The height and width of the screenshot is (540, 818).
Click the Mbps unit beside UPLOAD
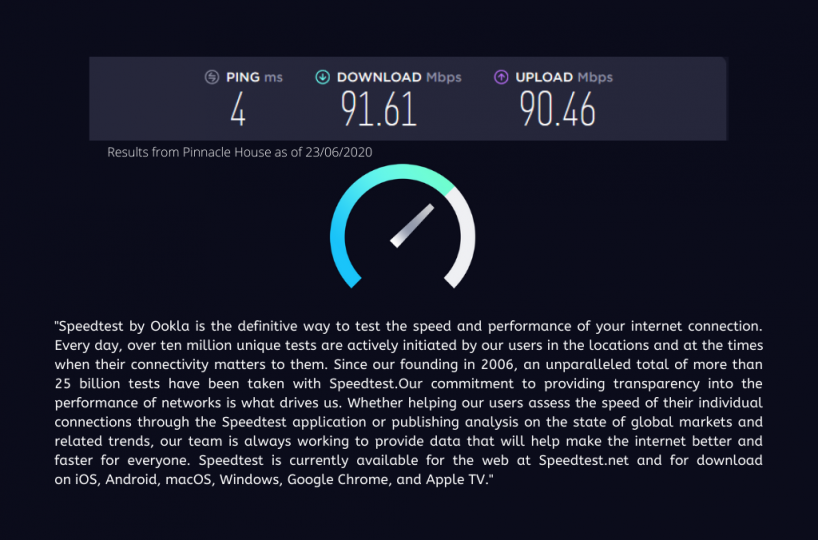595,77
